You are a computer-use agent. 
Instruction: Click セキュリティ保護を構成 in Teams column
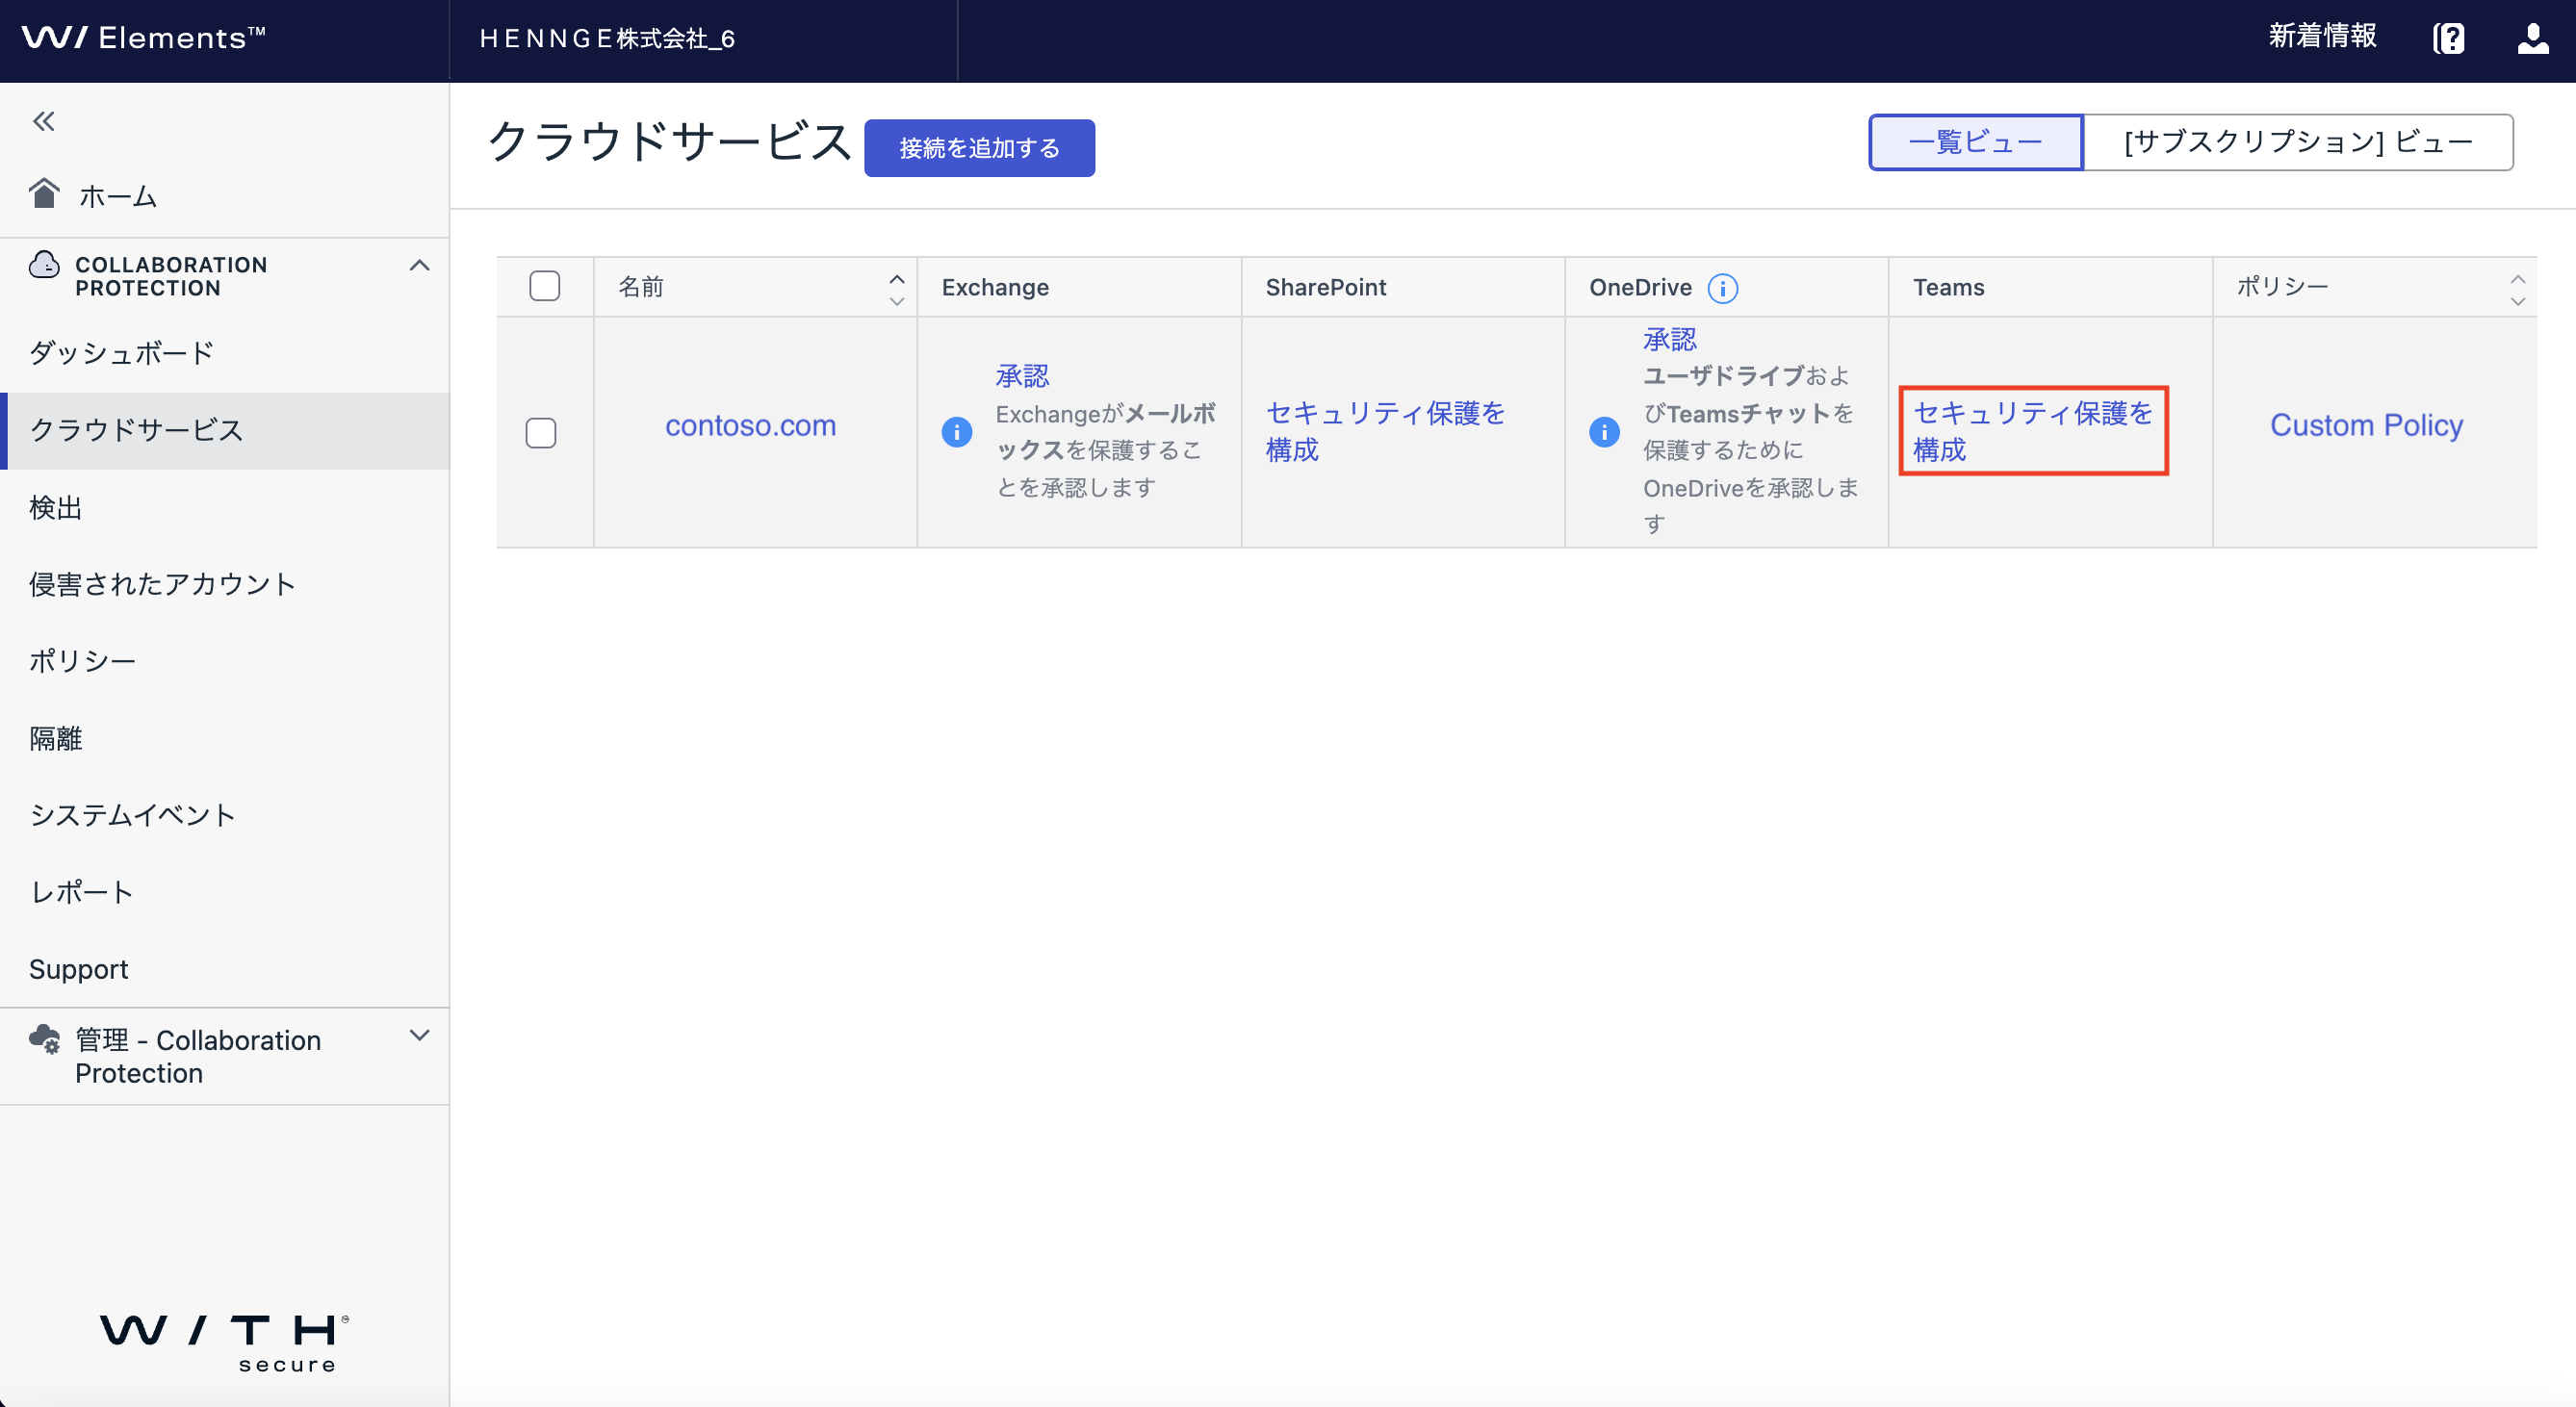2033,431
